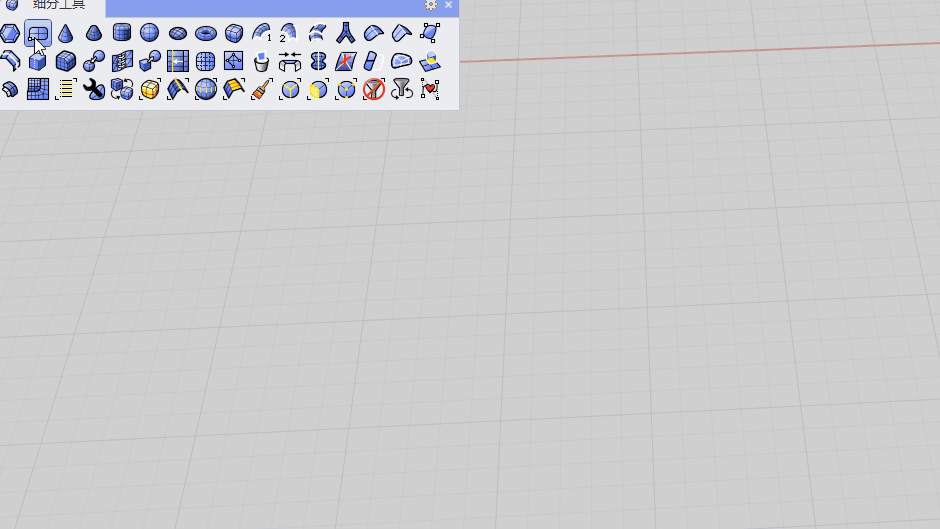
Task: Create a SubD box
Action: tap(234, 33)
